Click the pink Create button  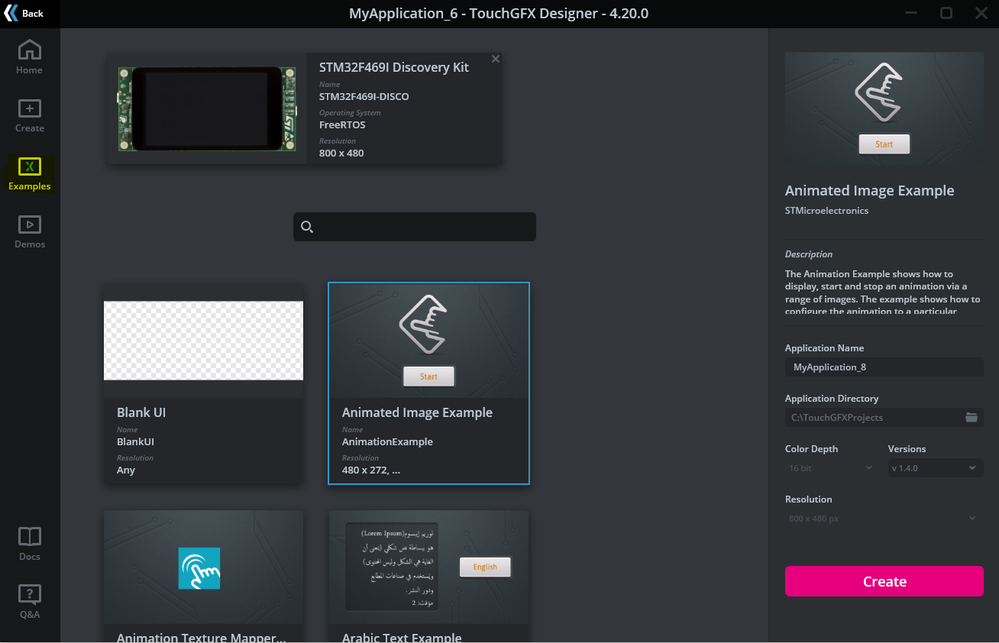tap(884, 581)
